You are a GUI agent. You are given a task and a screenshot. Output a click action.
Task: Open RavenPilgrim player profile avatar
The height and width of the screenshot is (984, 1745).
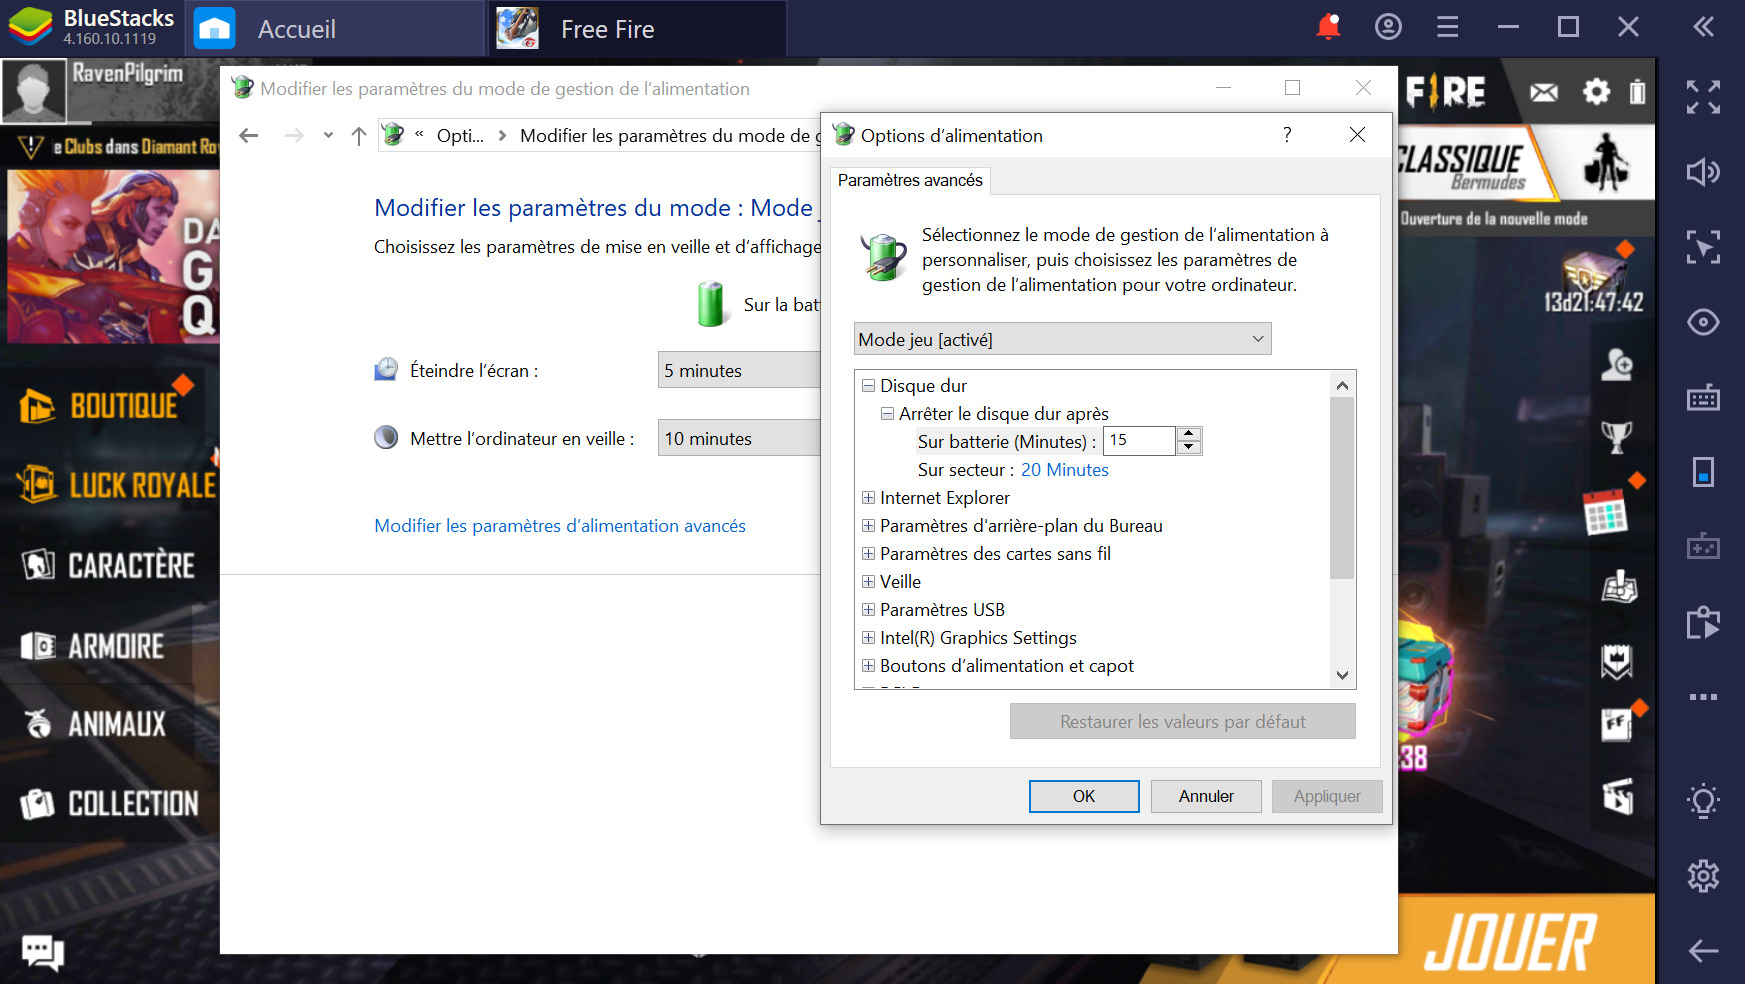coord(34,91)
